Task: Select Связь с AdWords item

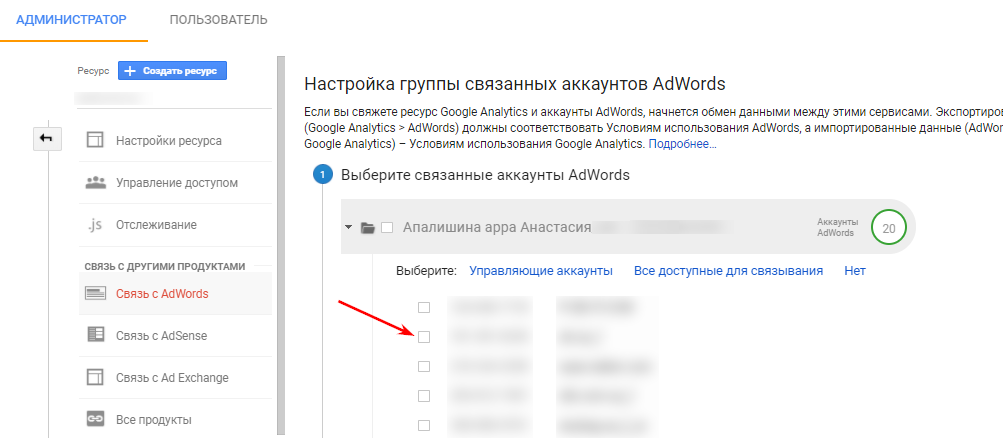Action: coord(175,294)
